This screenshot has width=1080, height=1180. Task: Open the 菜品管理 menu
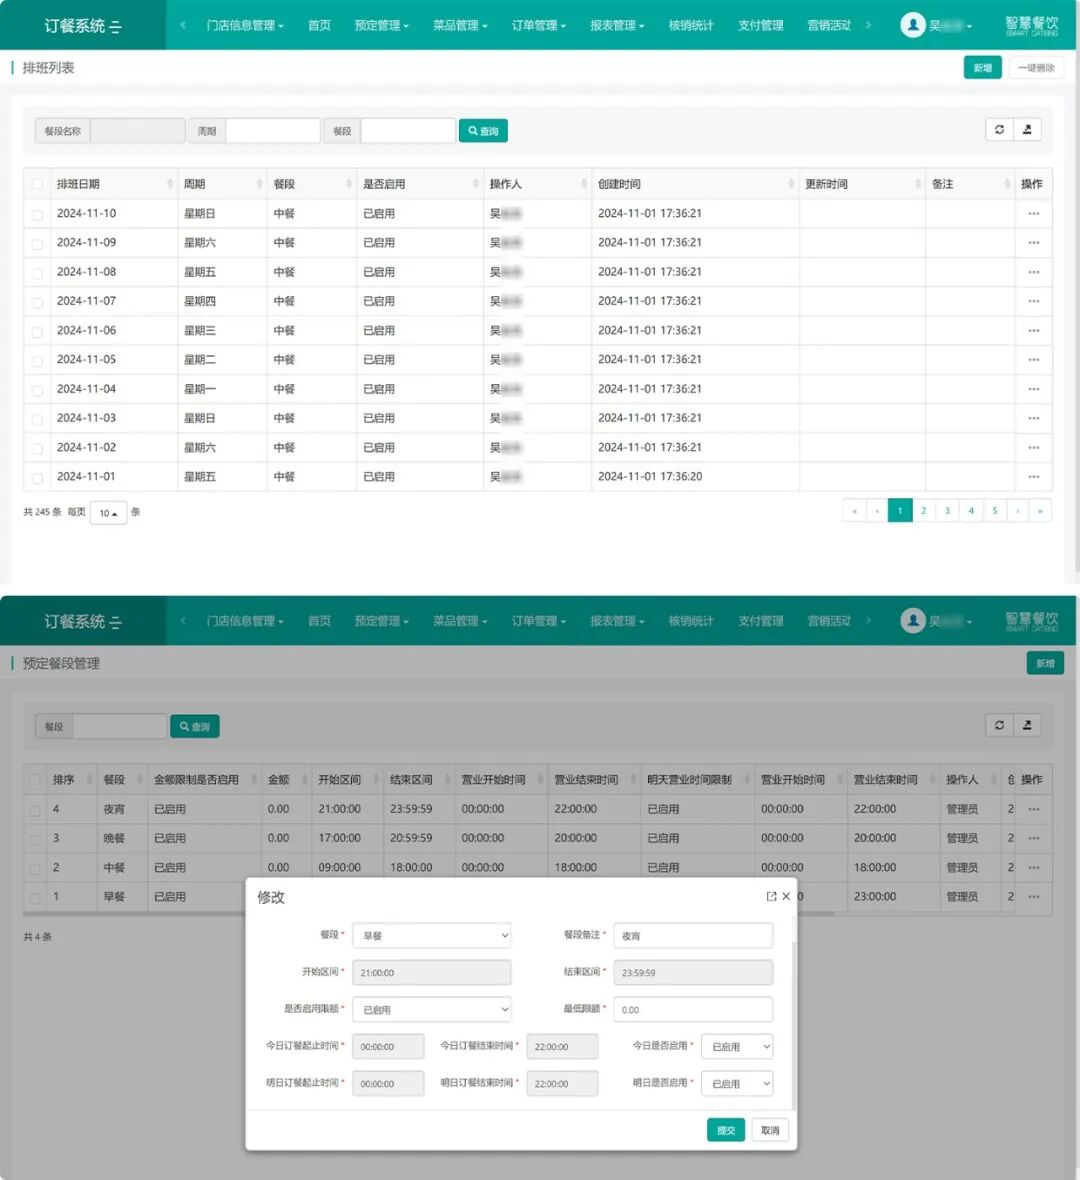[460, 26]
